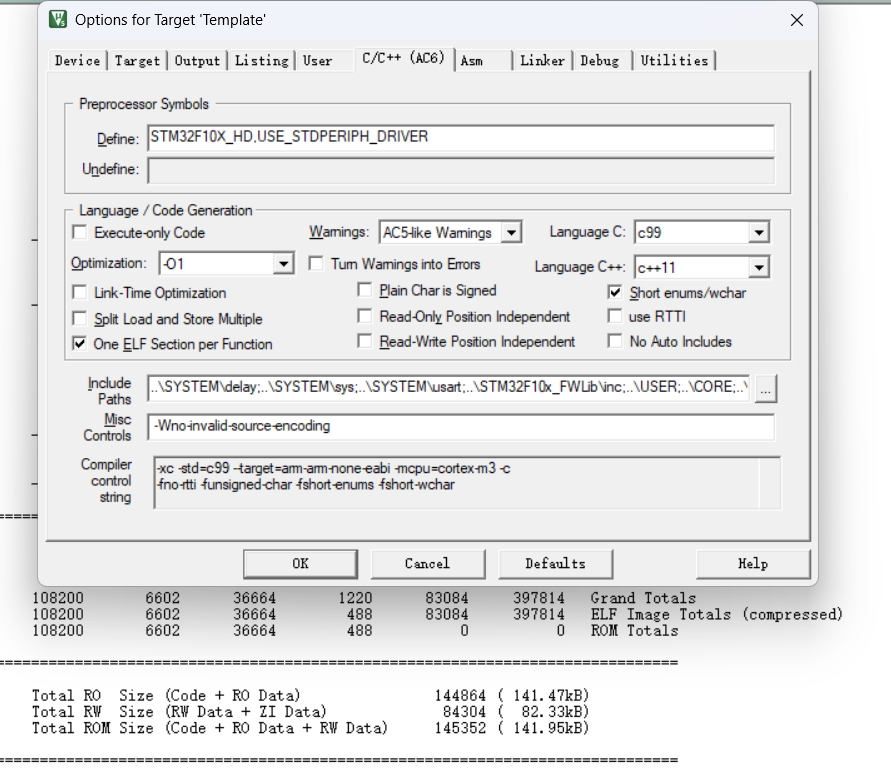This screenshot has height=774, width=891.
Task: Select the C/C++ (AC6) tab
Action: (x=403, y=59)
